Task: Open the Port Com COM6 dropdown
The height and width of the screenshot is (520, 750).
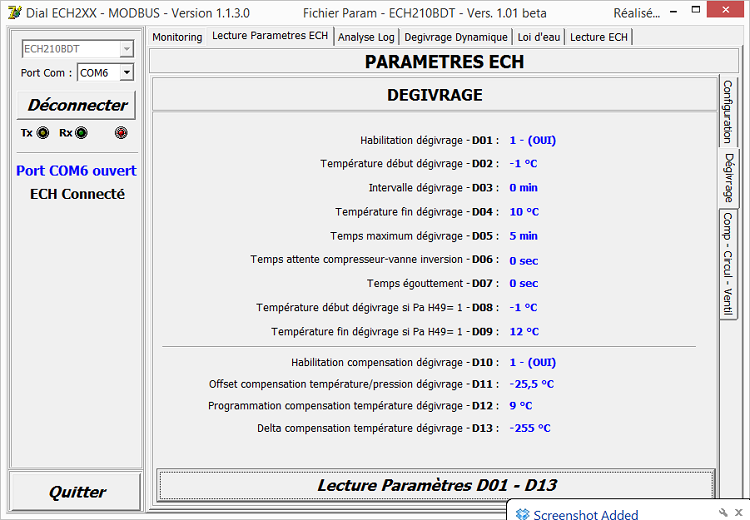Action: coord(126,73)
